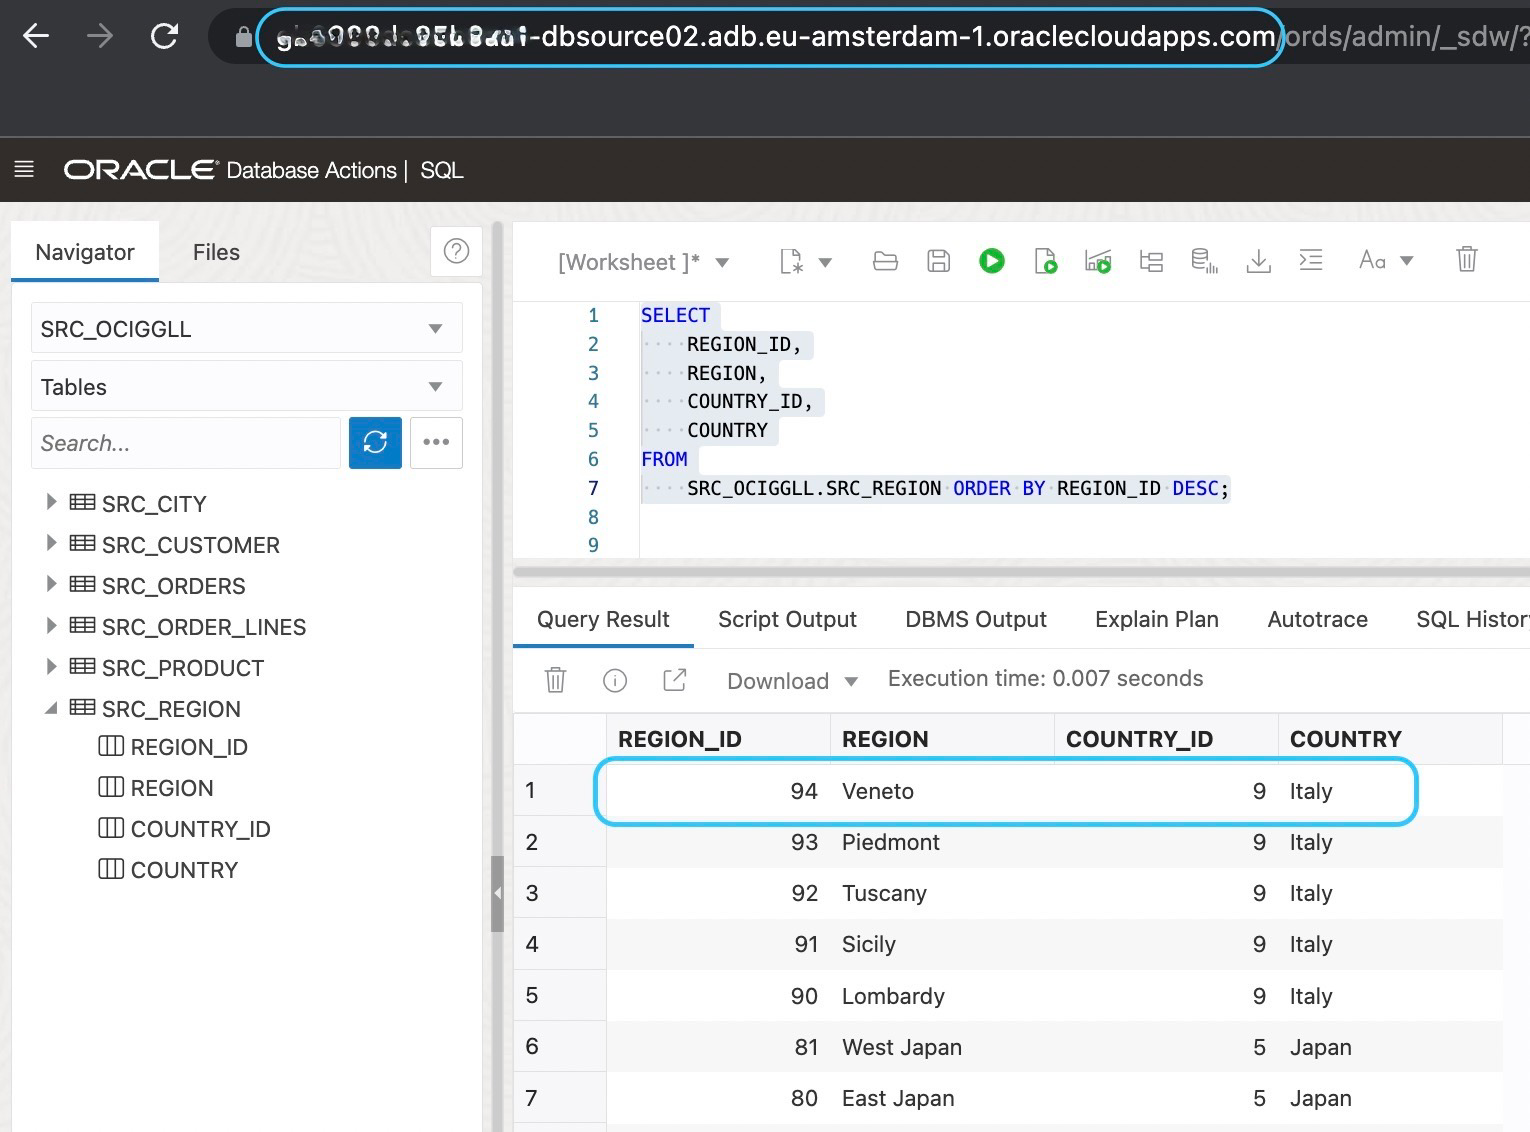Sort by the COUNTRY column header
Screen dimensions: 1530x1132
1390,739
